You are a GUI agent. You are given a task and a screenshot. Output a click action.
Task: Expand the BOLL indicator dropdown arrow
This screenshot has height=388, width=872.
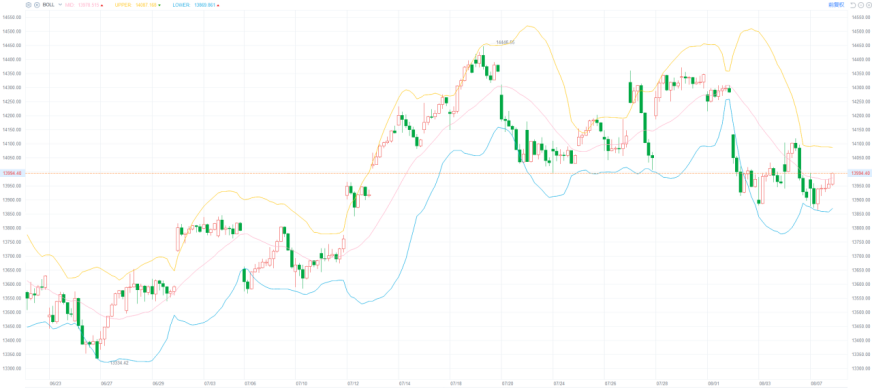(60, 4)
